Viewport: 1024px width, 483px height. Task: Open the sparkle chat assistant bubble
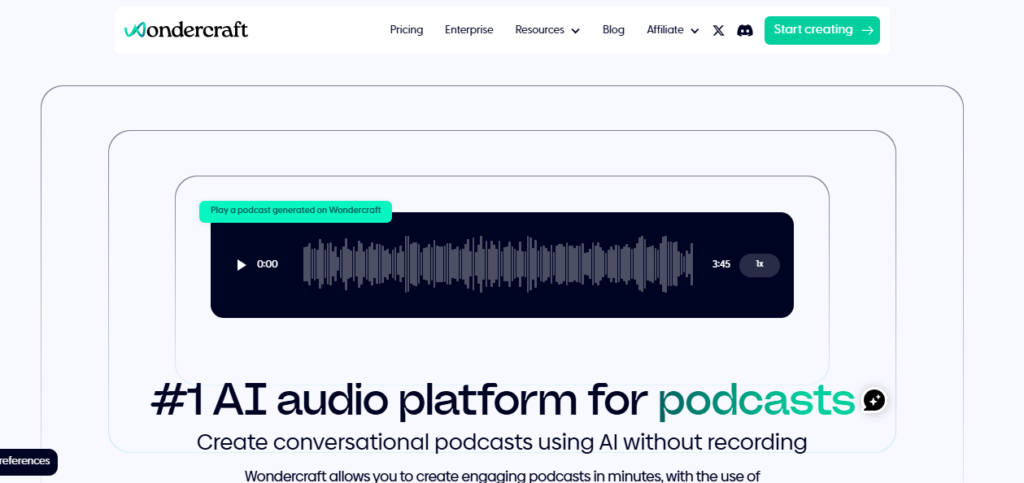(874, 400)
